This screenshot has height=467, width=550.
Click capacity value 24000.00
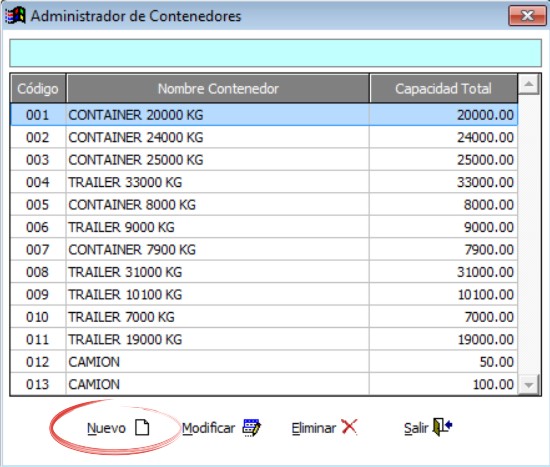point(485,137)
